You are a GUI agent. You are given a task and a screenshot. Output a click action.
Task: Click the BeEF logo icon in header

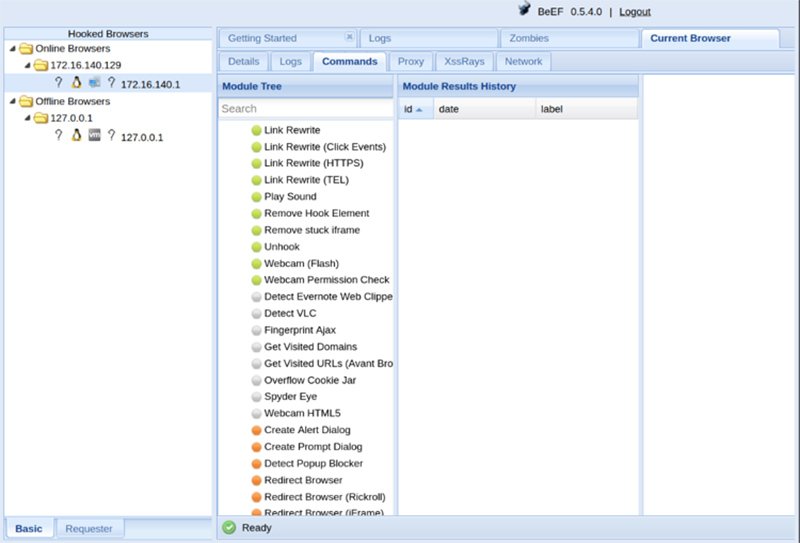[523, 10]
